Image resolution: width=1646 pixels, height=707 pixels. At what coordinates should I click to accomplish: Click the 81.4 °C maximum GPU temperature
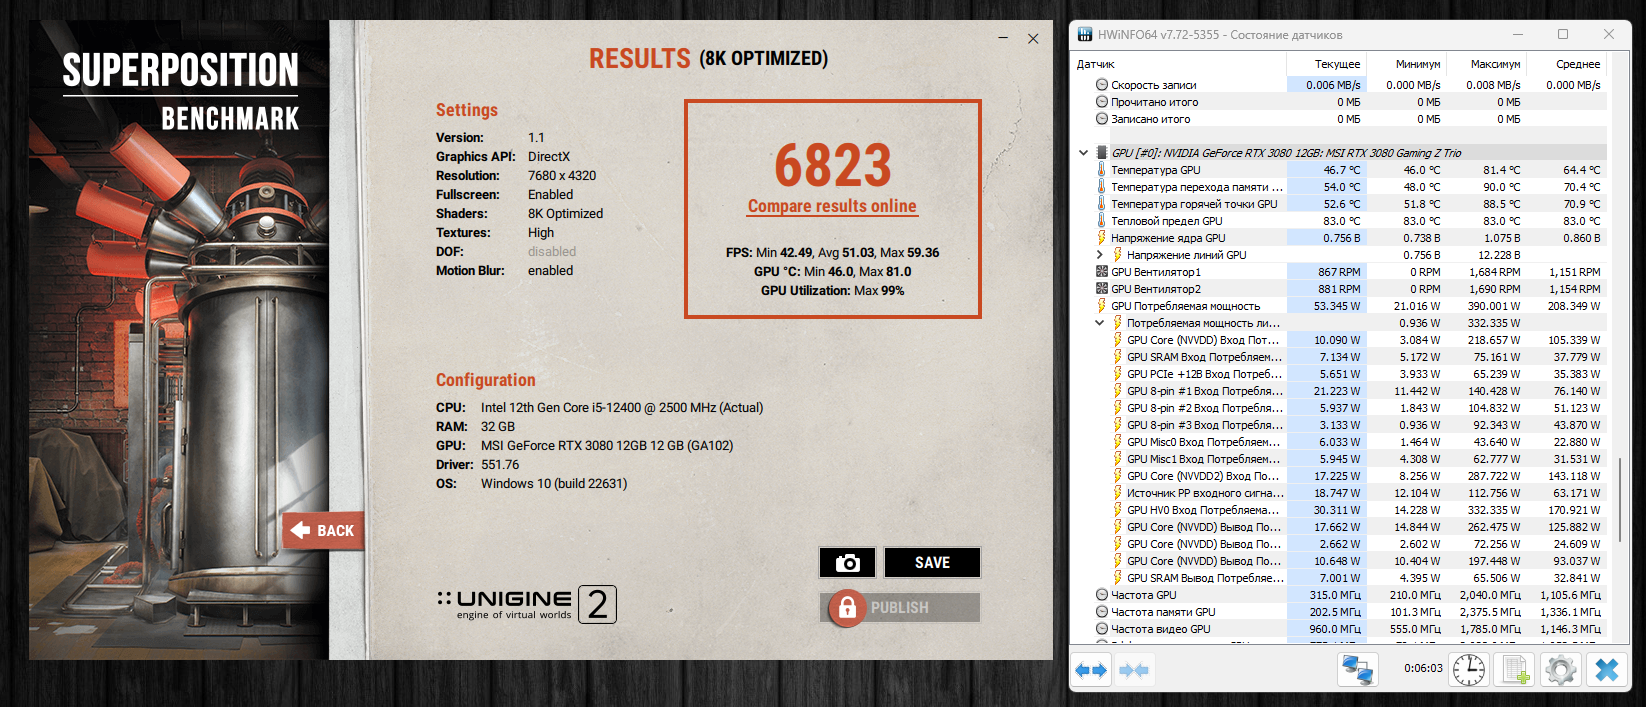[1502, 170]
